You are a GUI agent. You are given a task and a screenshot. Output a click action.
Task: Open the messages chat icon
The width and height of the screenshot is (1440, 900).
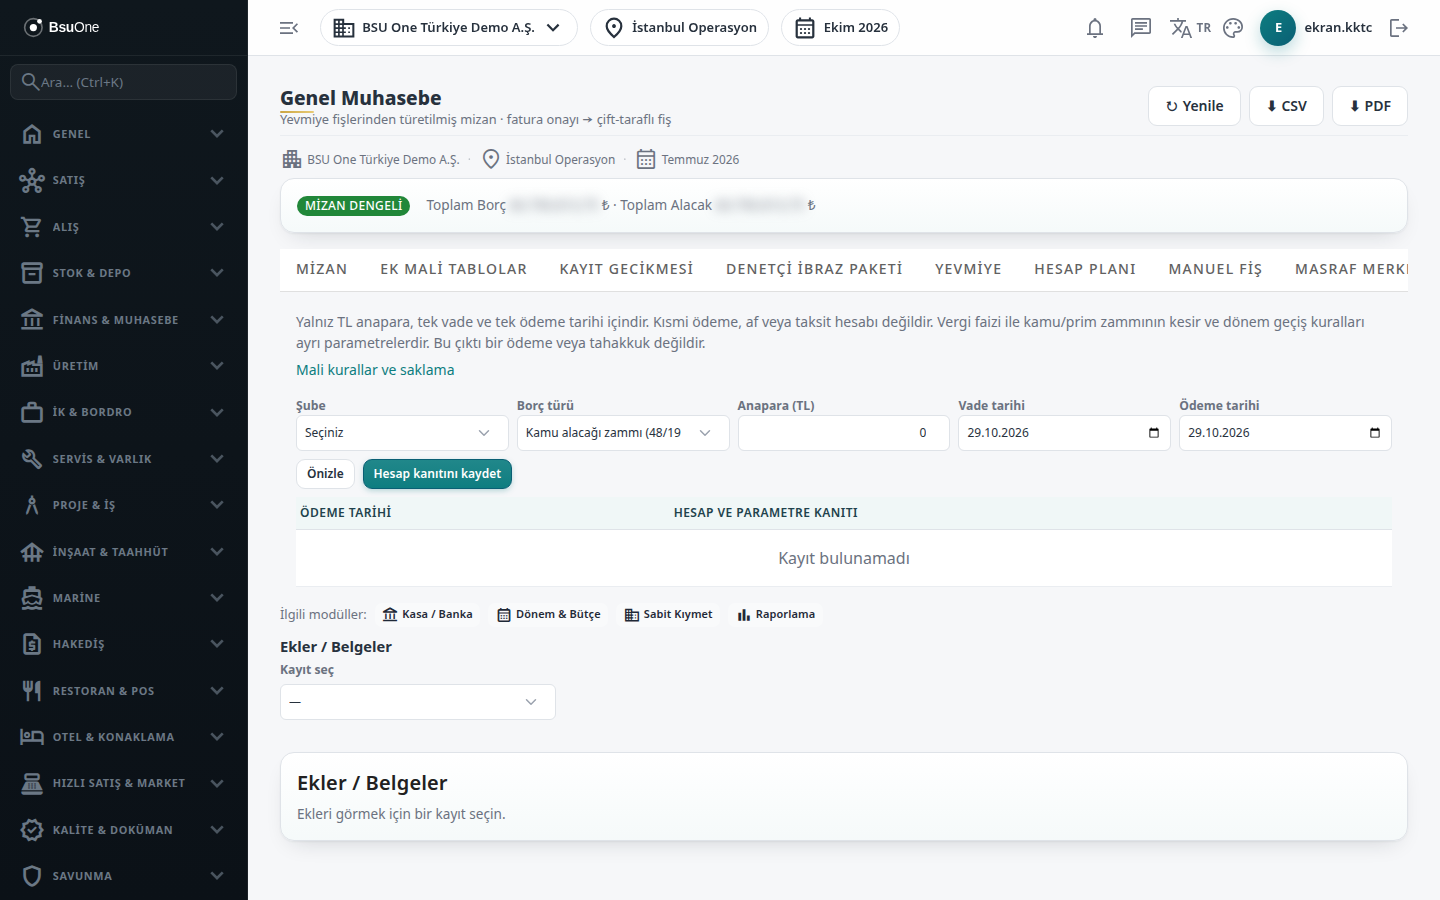[x=1141, y=28]
